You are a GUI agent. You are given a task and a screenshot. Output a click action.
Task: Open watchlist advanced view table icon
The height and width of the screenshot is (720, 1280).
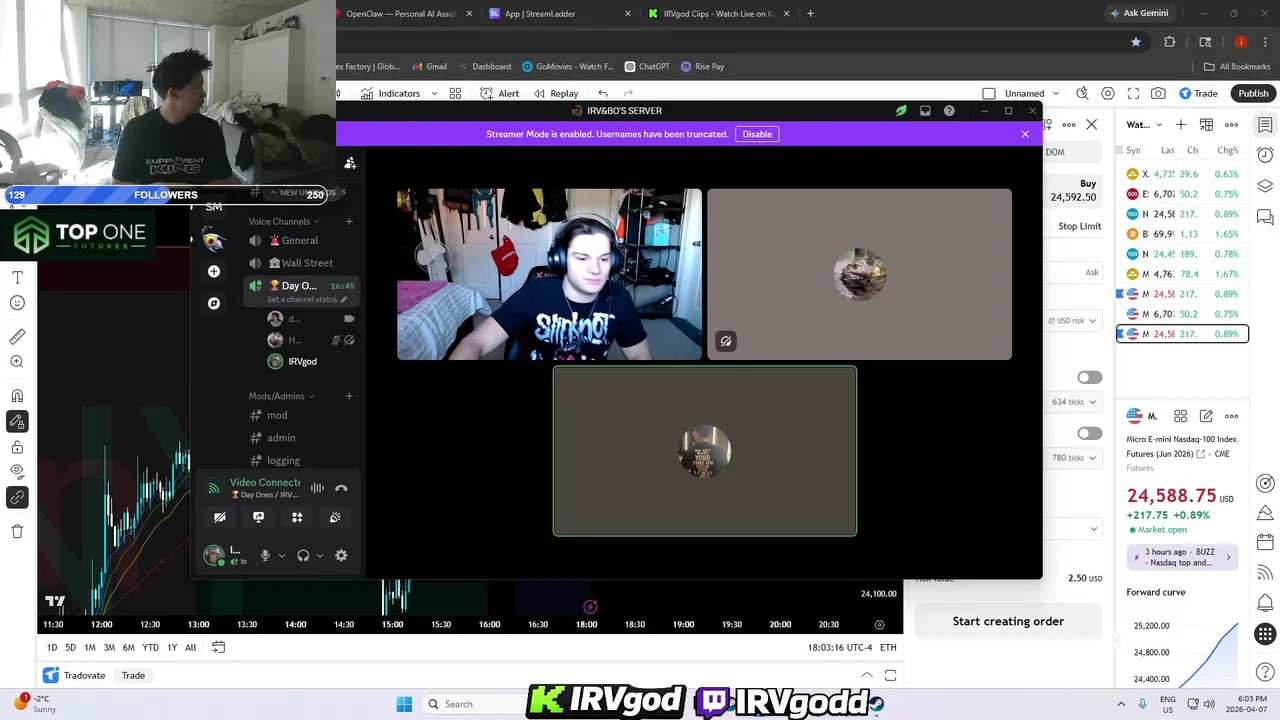pyautogui.click(x=1206, y=125)
